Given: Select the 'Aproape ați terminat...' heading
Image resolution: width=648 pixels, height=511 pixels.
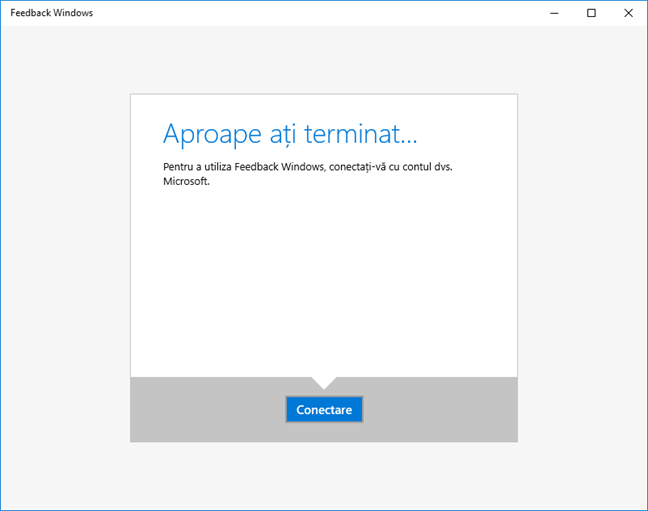Looking at the screenshot, I should click(x=290, y=134).
